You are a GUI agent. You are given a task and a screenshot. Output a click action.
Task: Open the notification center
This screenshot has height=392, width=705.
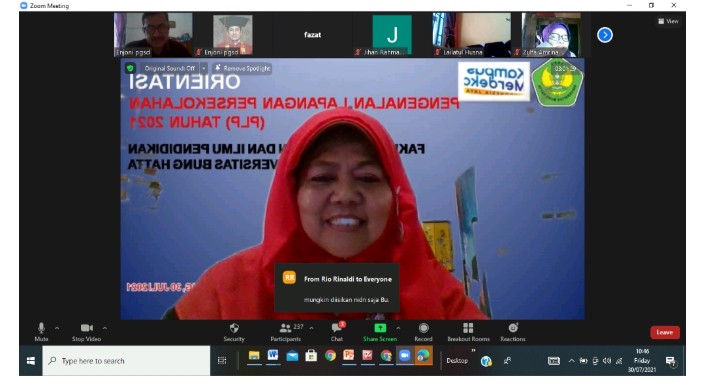670,361
